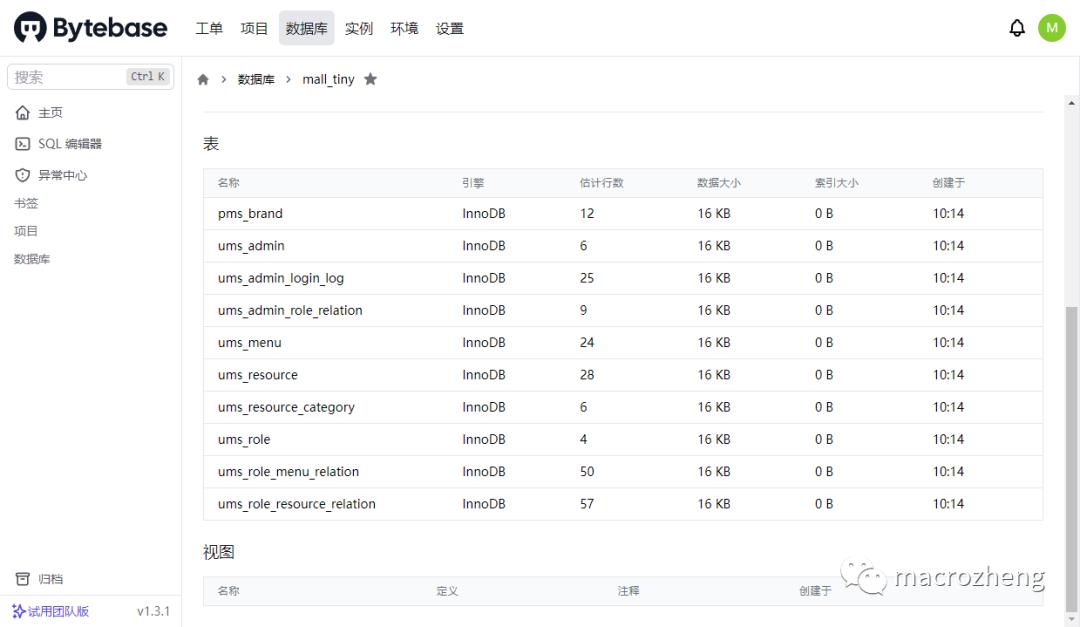Click the notification bell icon
The image size is (1080, 627).
1017,27
